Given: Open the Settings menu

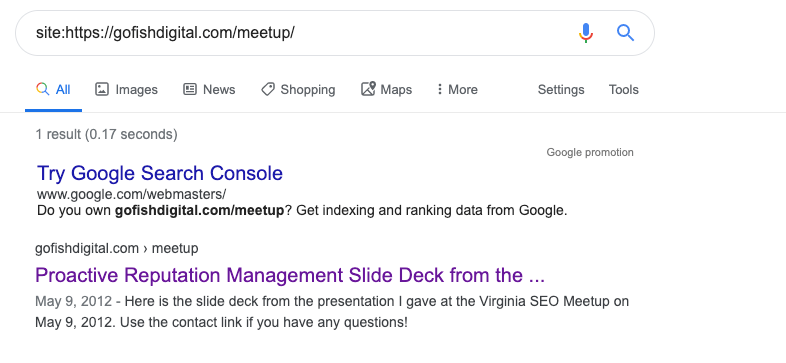Looking at the screenshot, I should pyautogui.click(x=561, y=90).
